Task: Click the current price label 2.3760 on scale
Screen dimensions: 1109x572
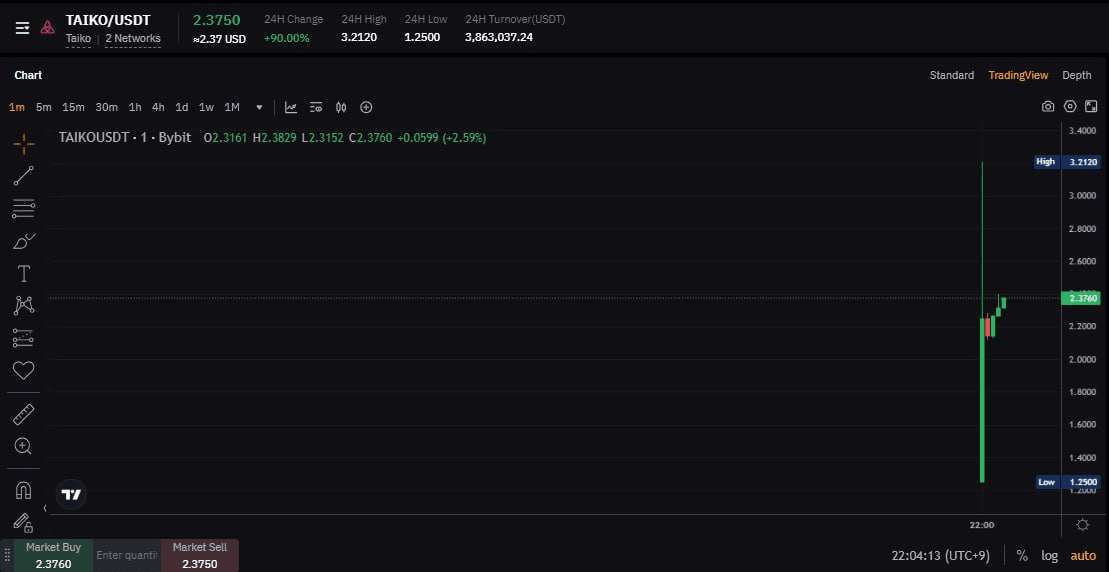Action: click(1082, 298)
